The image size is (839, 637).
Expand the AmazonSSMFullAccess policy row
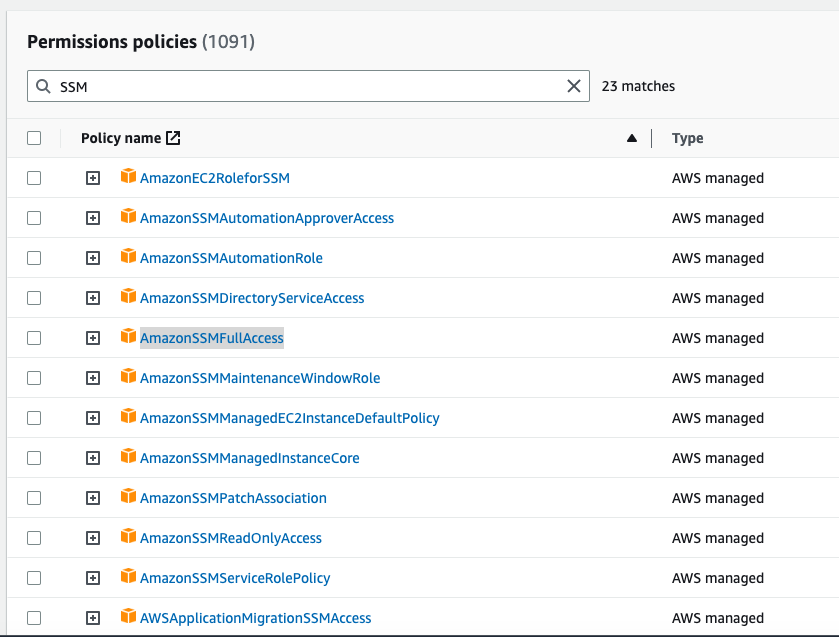93,338
